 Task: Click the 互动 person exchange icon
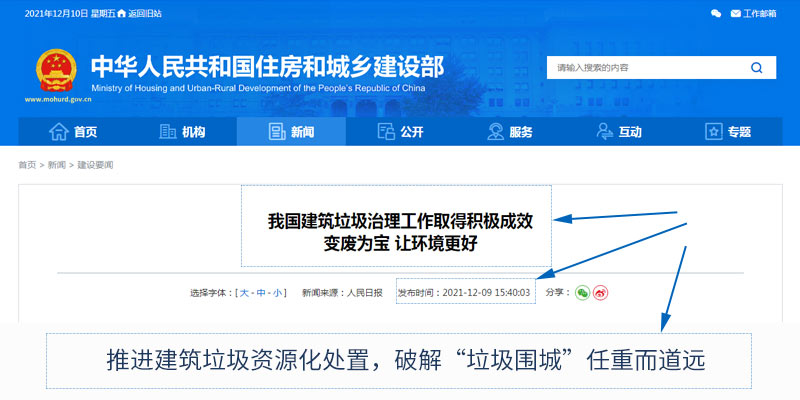(605, 132)
